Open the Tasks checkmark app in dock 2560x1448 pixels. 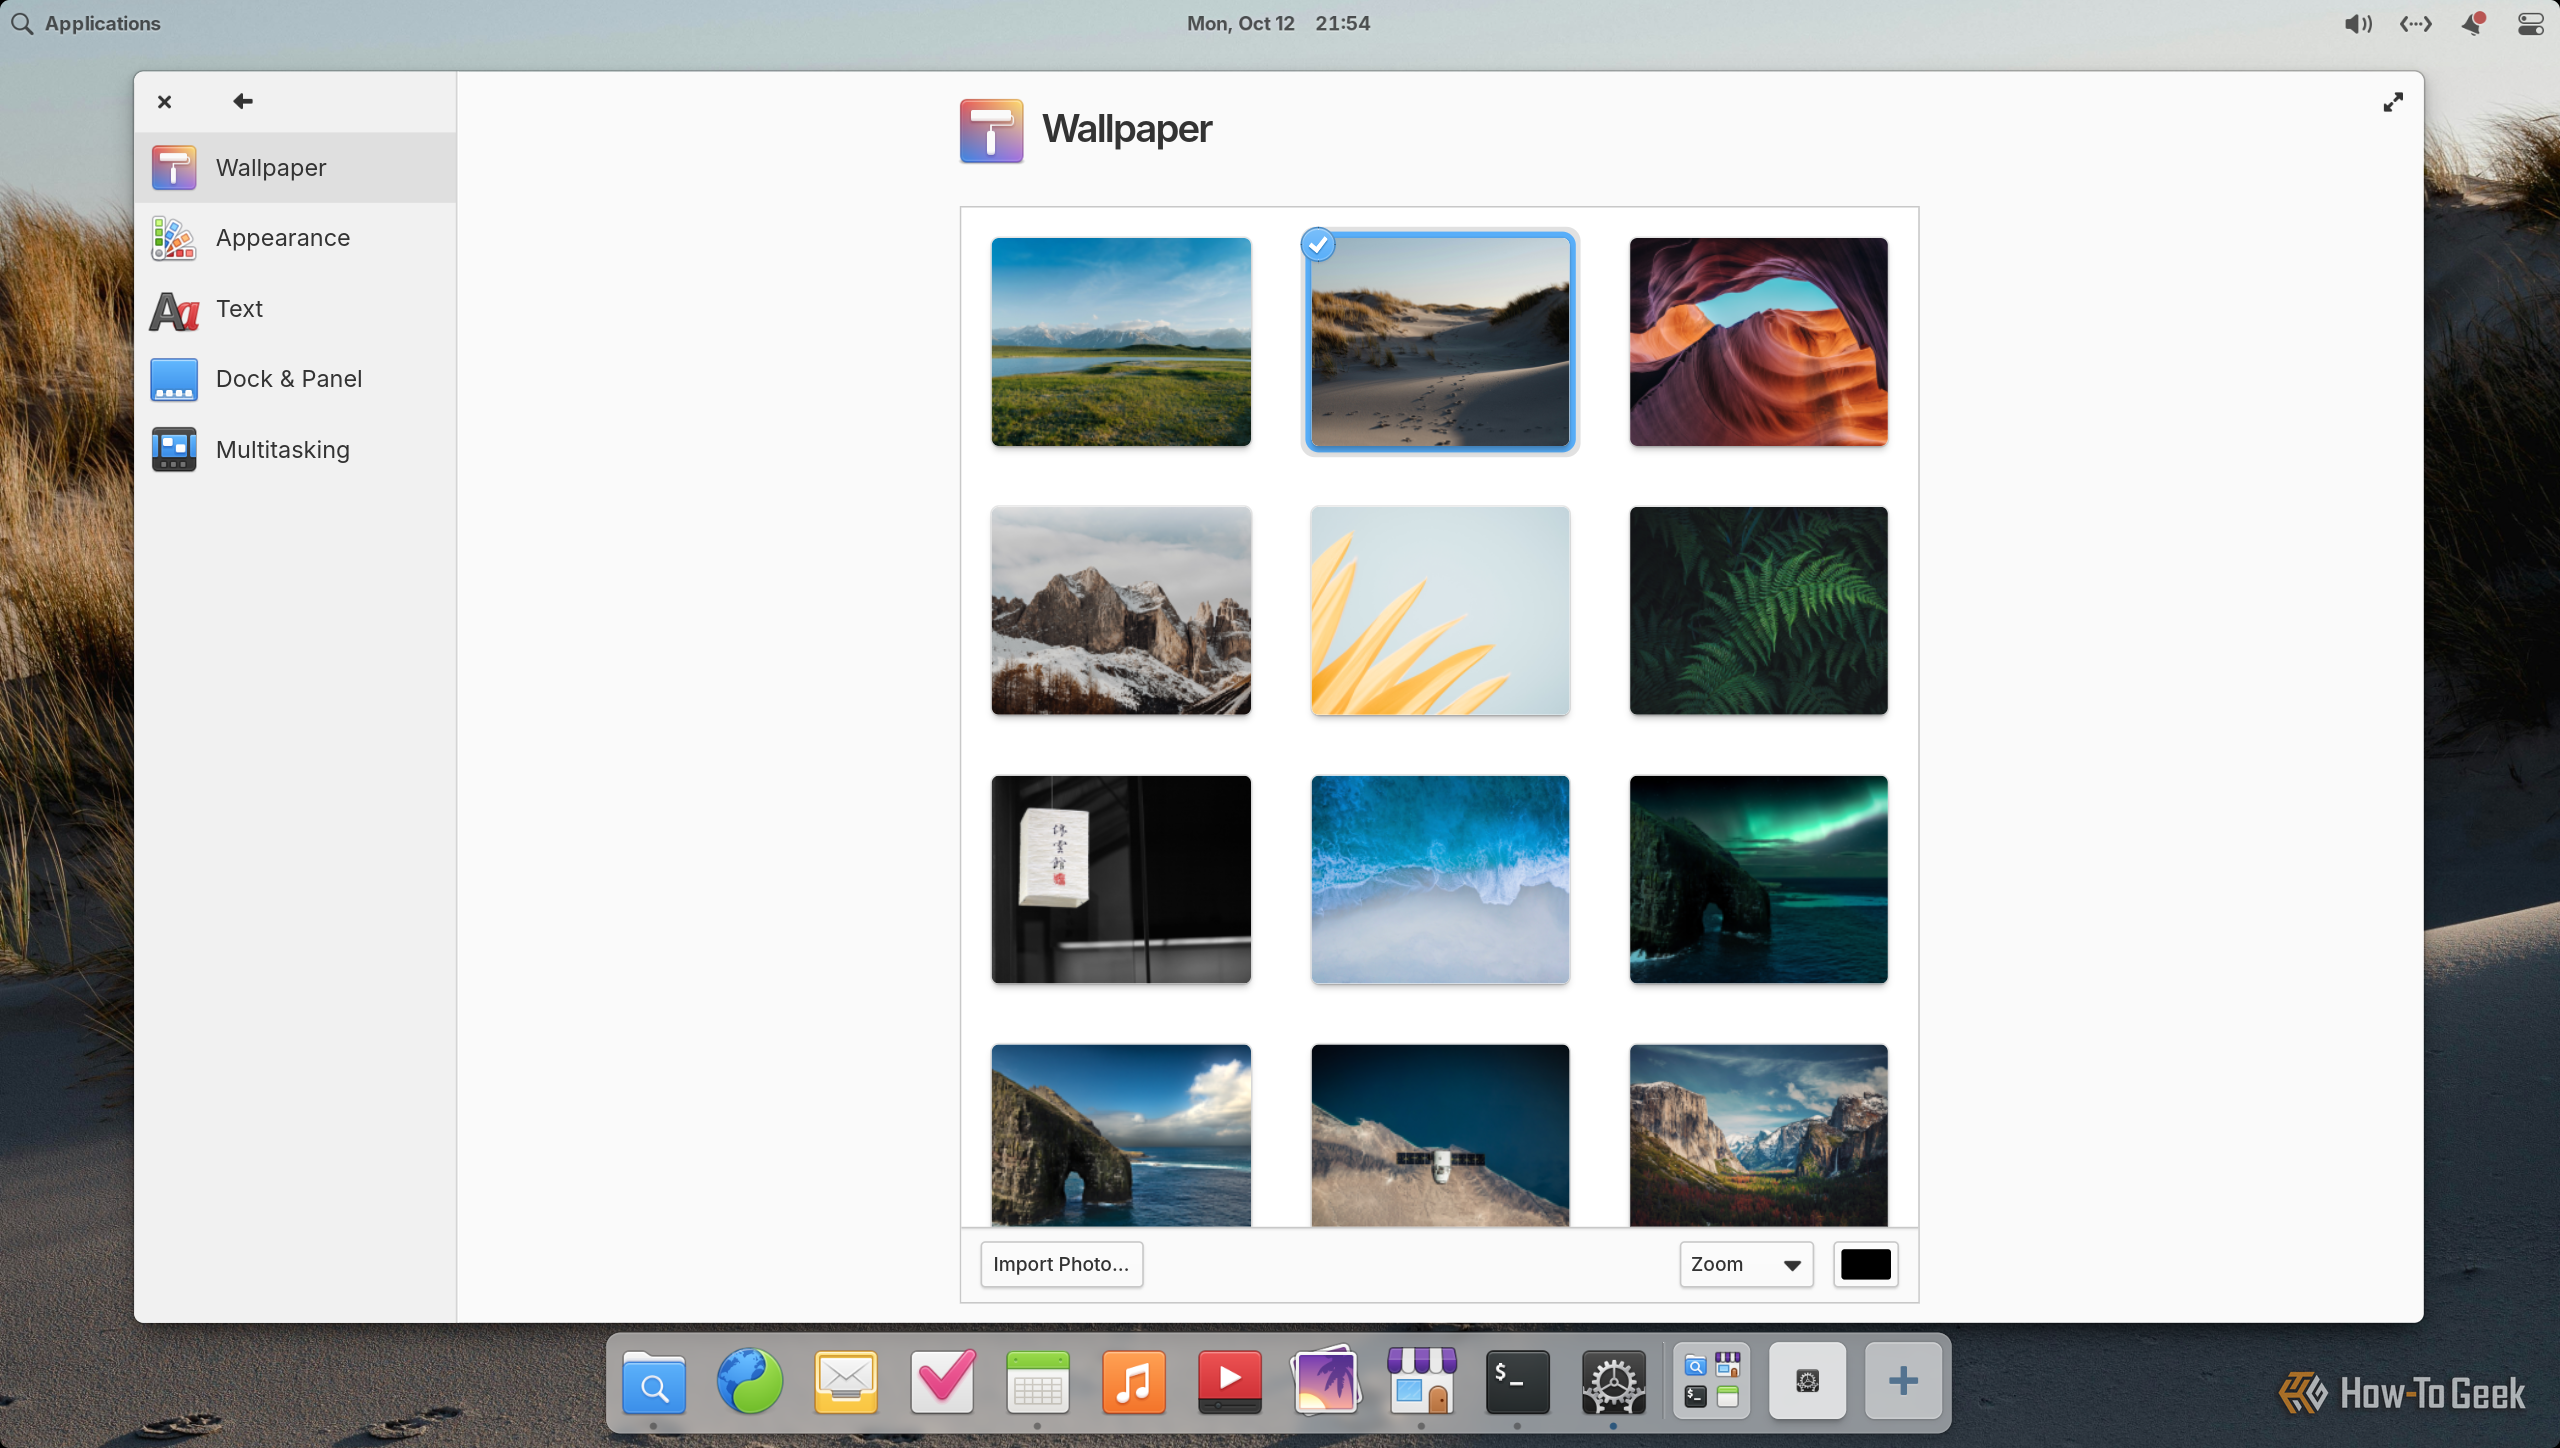[x=942, y=1382]
